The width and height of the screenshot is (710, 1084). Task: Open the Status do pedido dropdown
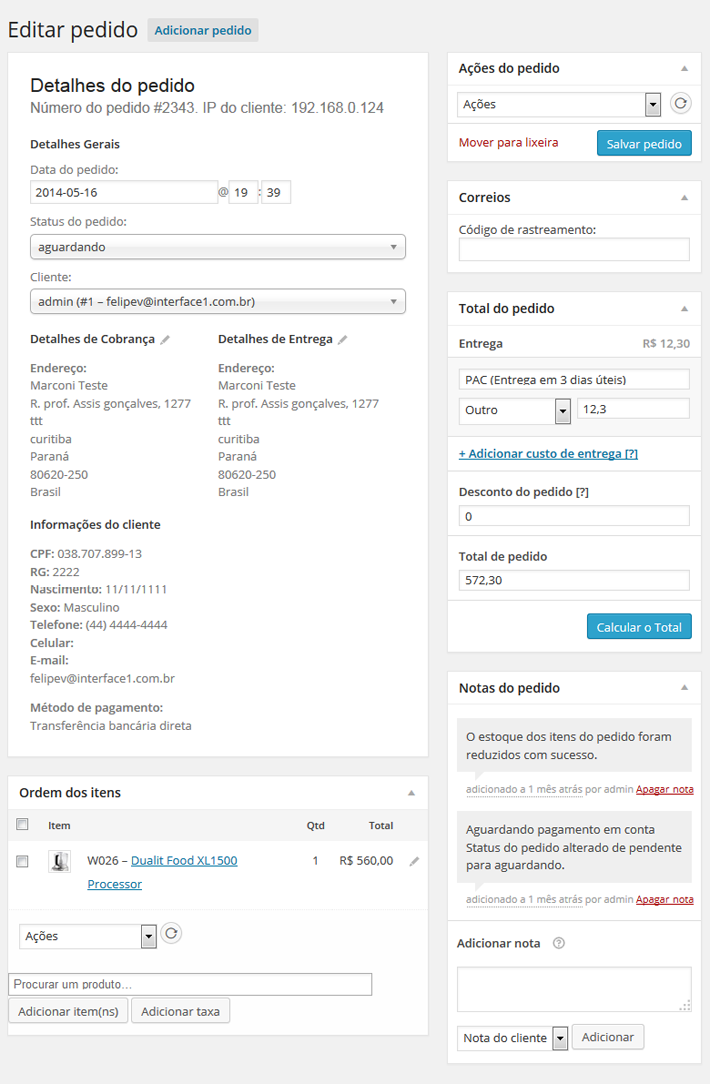pyautogui.click(x=218, y=246)
